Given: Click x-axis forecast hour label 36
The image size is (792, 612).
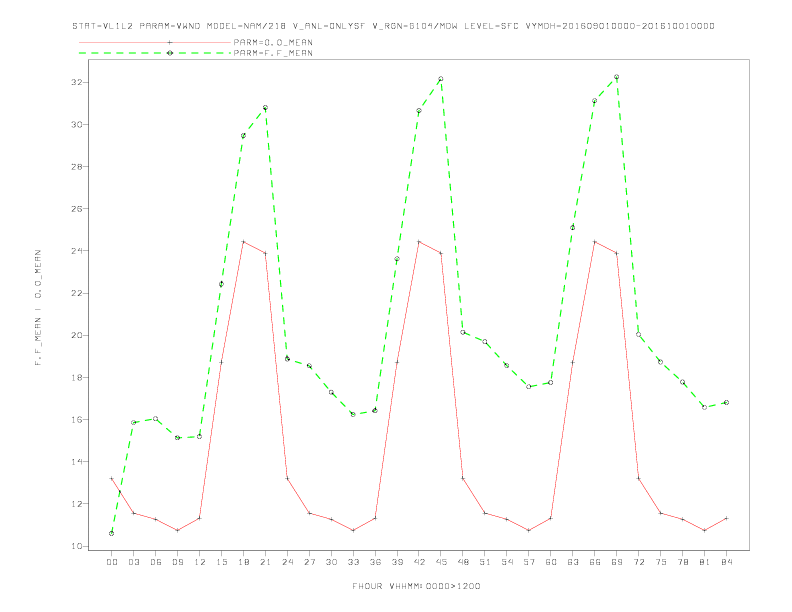Looking at the screenshot, I should coord(375,562).
